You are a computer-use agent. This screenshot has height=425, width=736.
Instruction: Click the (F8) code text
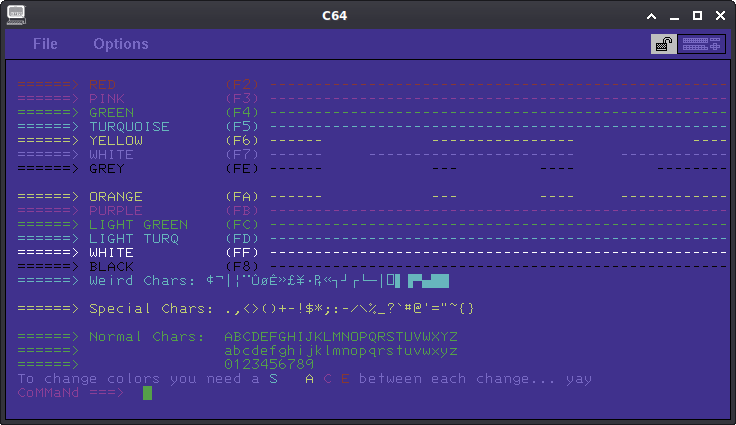242,267
